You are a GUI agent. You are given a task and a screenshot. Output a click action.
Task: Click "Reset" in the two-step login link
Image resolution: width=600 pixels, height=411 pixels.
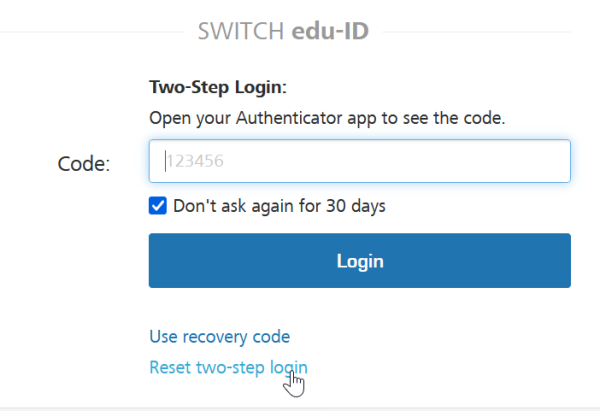[x=170, y=367]
